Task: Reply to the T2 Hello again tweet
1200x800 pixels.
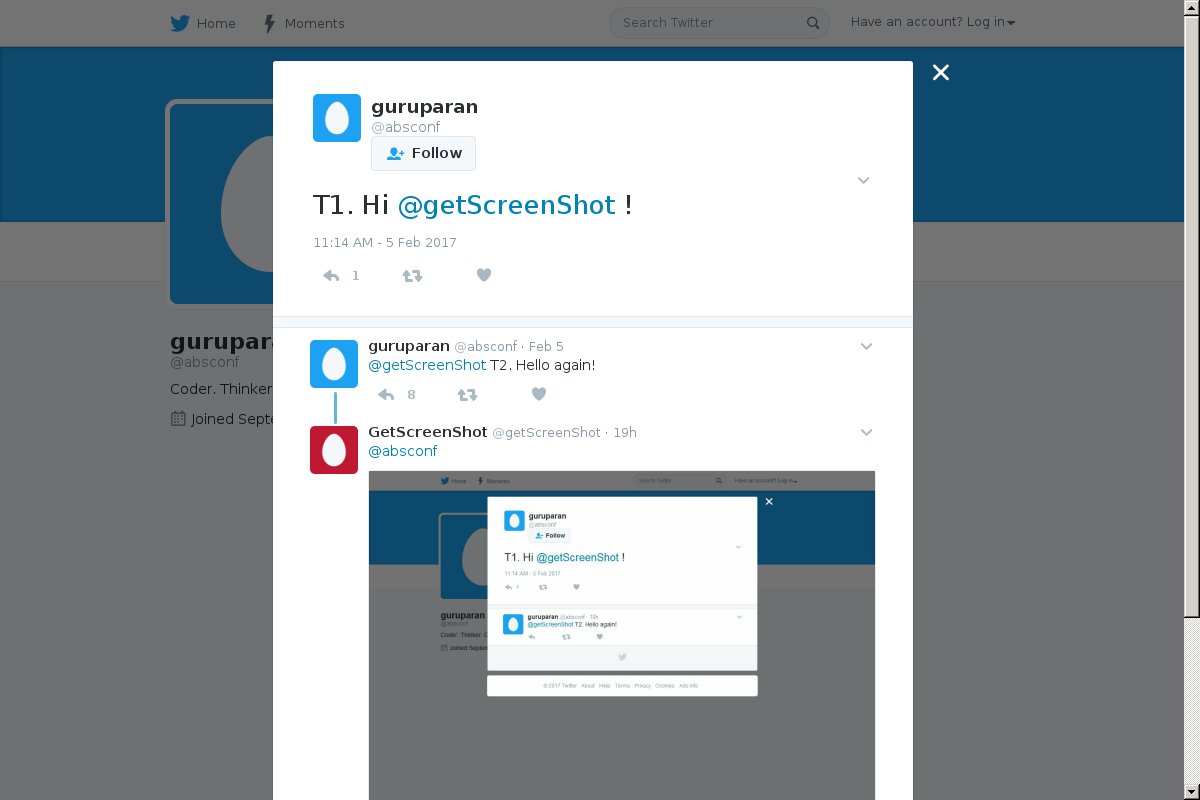Action: pos(386,395)
